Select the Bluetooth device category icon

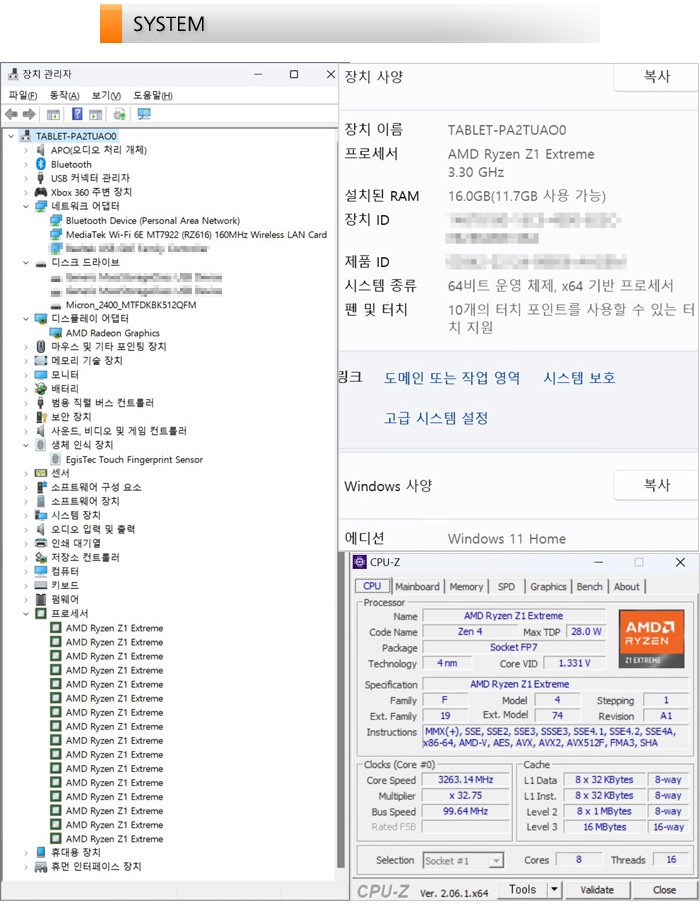tap(41, 164)
